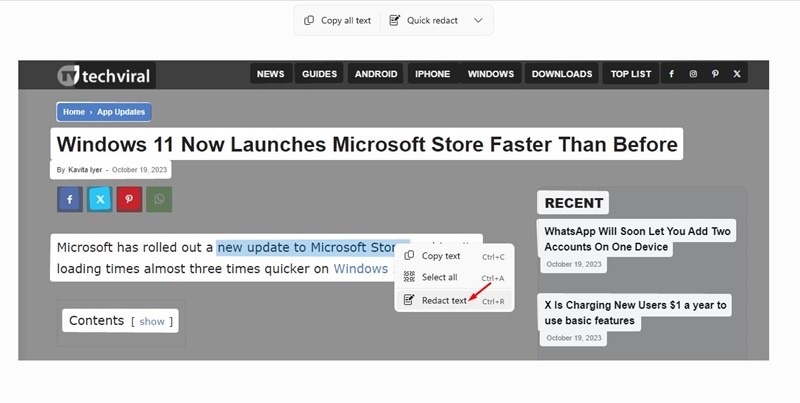
Task: Open the ANDROID nav tab
Action: tap(376, 73)
